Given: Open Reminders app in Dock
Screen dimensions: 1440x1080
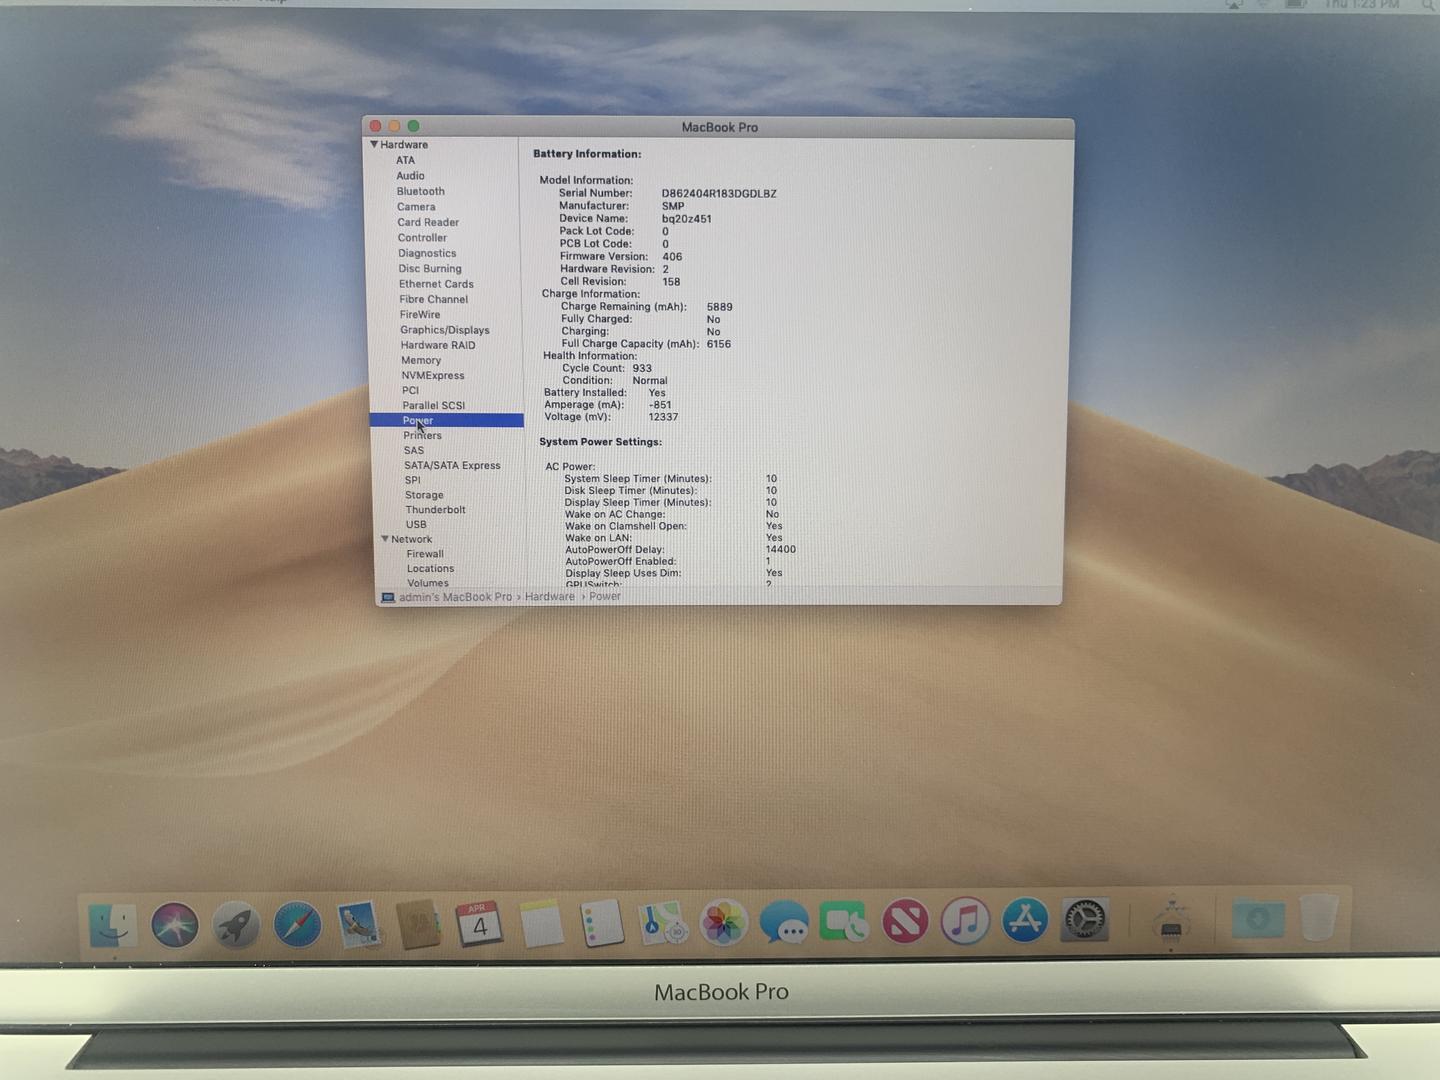Looking at the screenshot, I should (602, 923).
